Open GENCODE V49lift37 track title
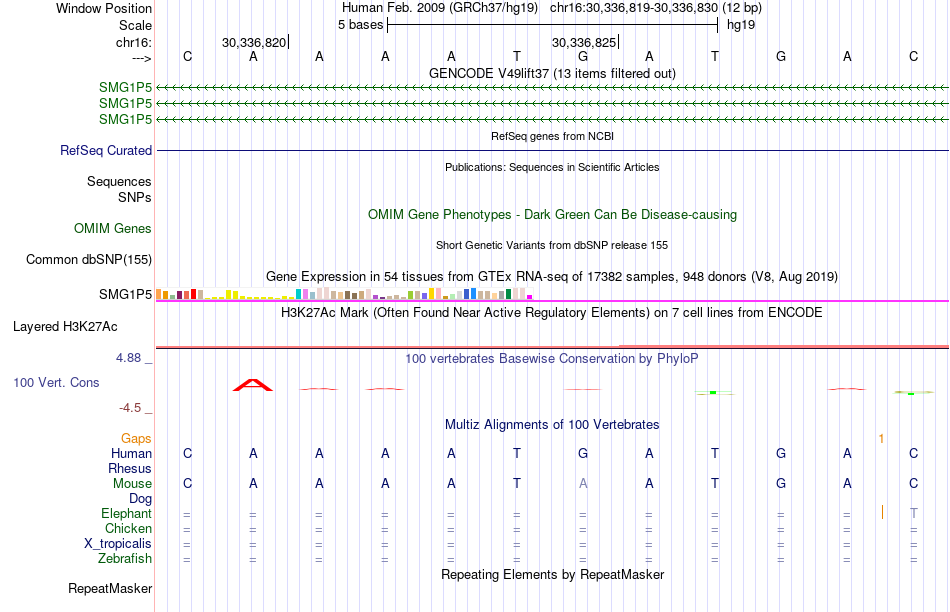This screenshot has height=612, width=950. [x=552, y=73]
